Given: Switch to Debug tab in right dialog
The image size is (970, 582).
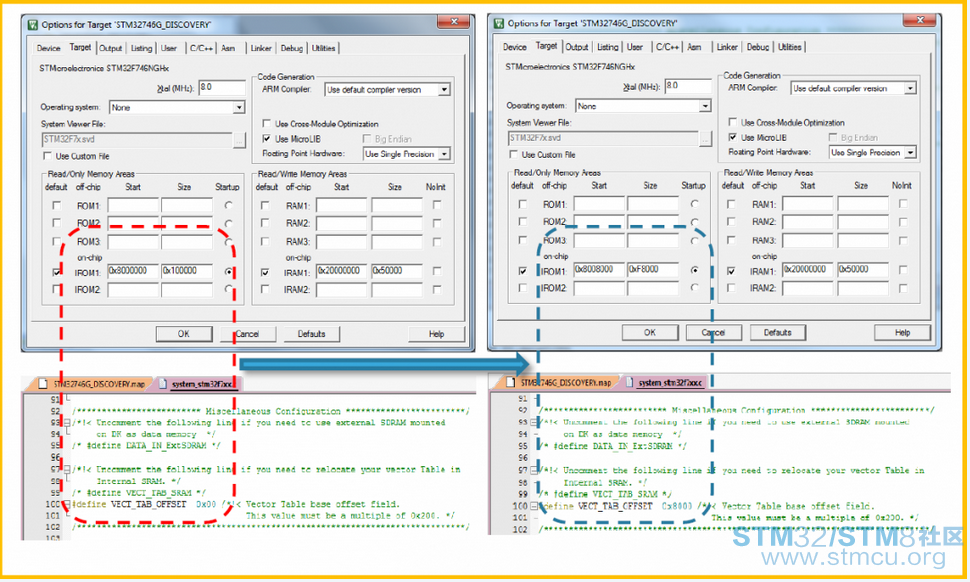Looking at the screenshot, I should tap(758, 47).
